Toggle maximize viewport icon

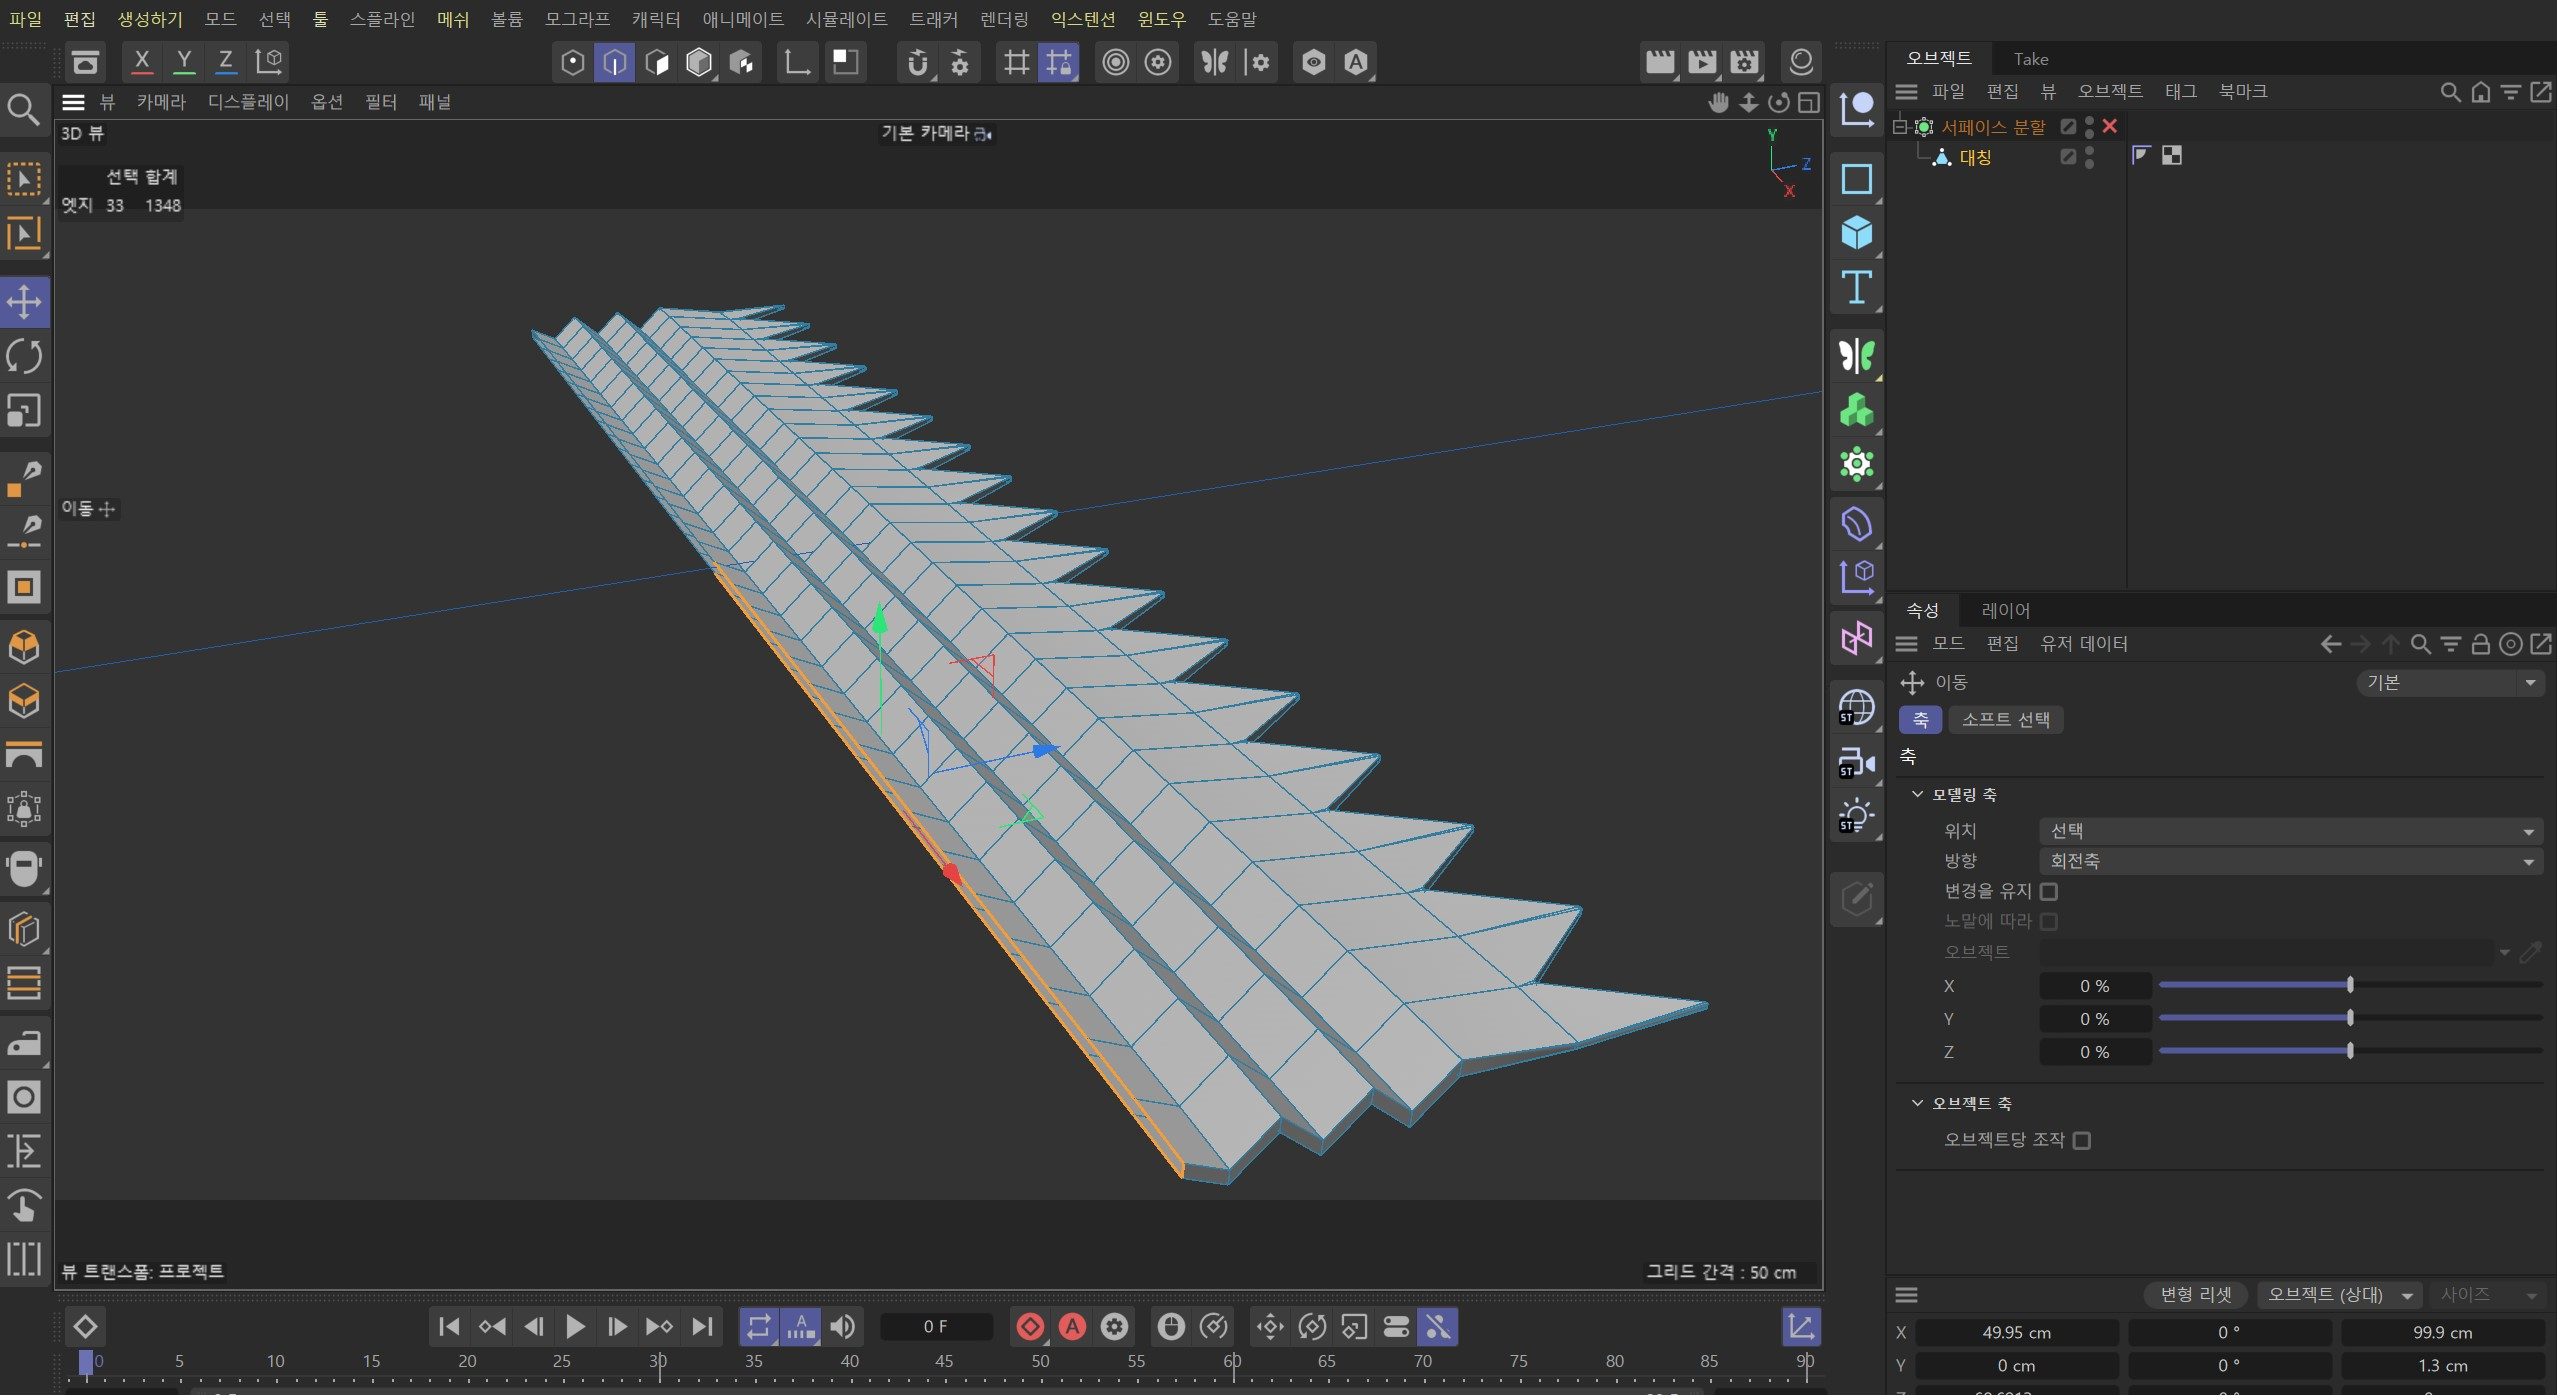[x=1809, y=102]
